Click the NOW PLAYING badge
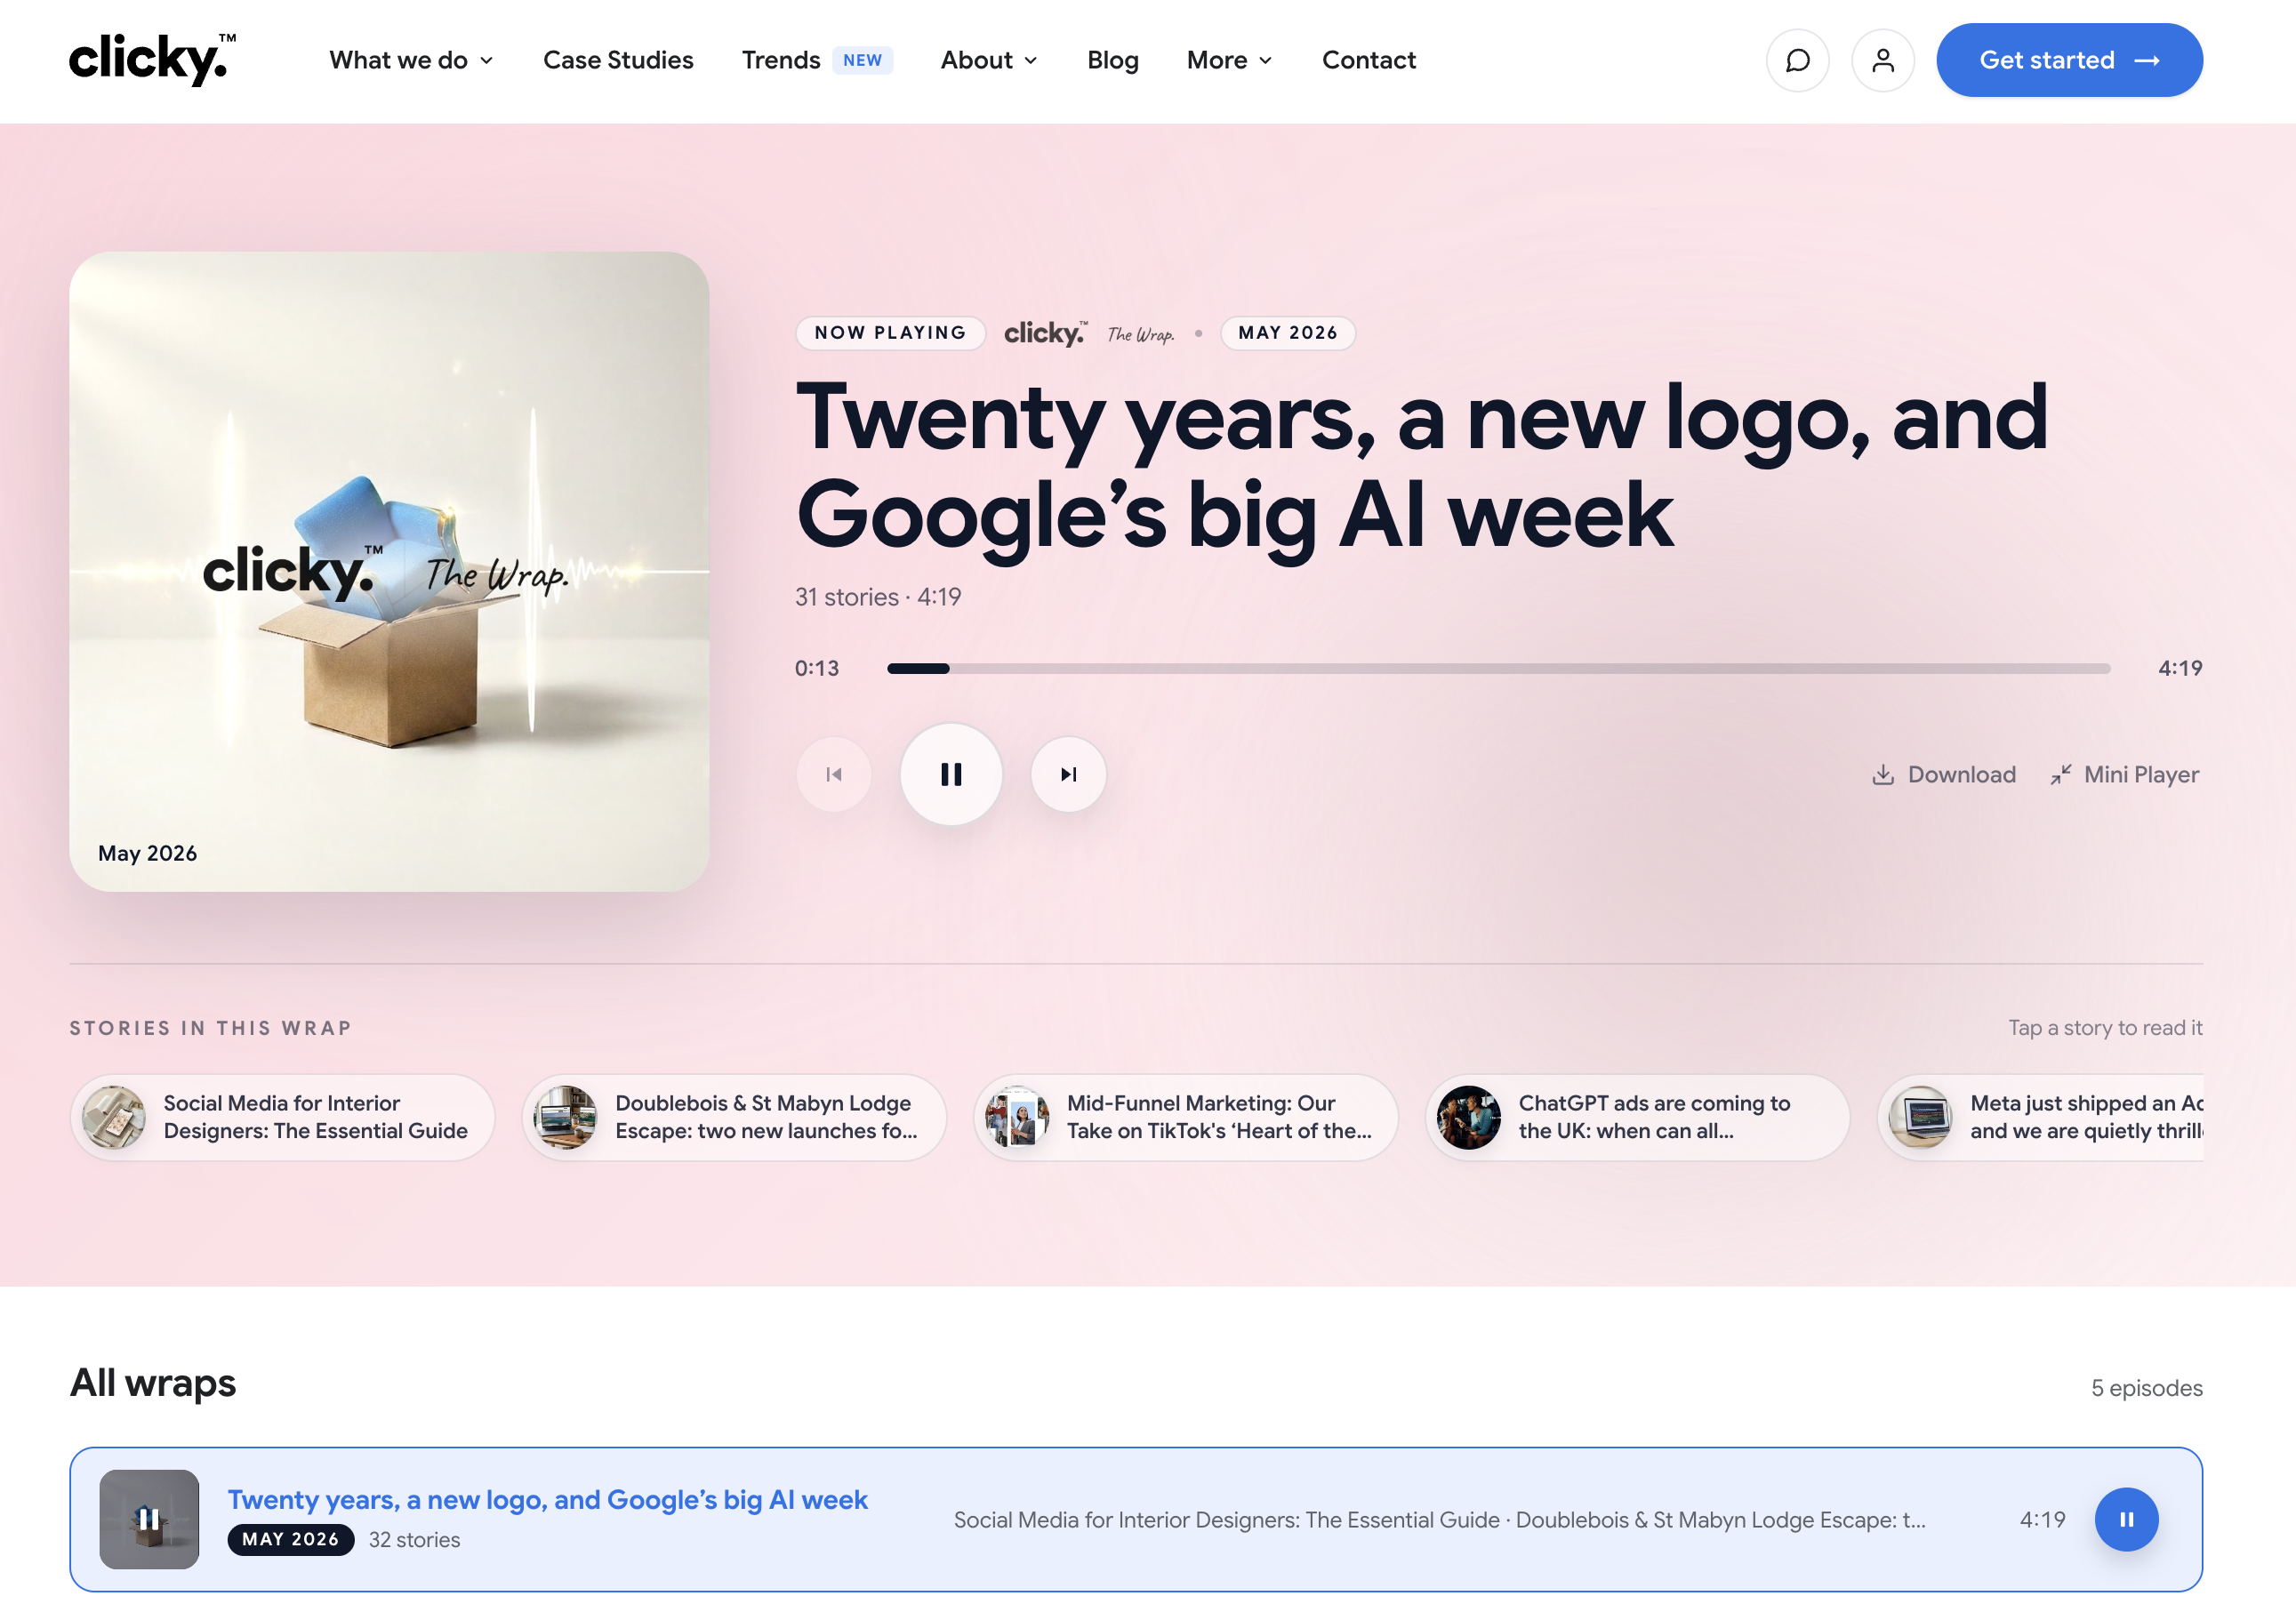 tap(890, 333)
